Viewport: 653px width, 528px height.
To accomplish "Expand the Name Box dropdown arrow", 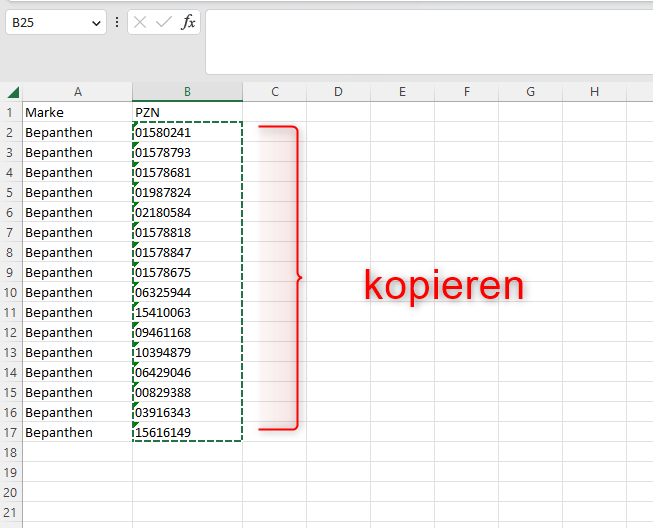I will 96,22.
